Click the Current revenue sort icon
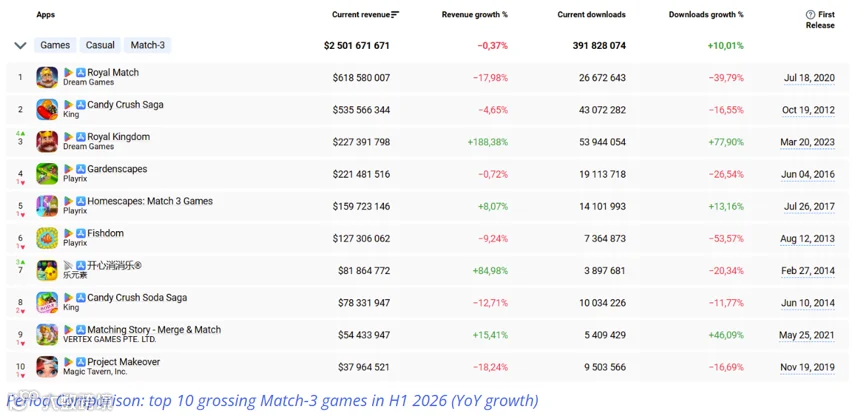The image size is (865, 418). coord(394,15)
